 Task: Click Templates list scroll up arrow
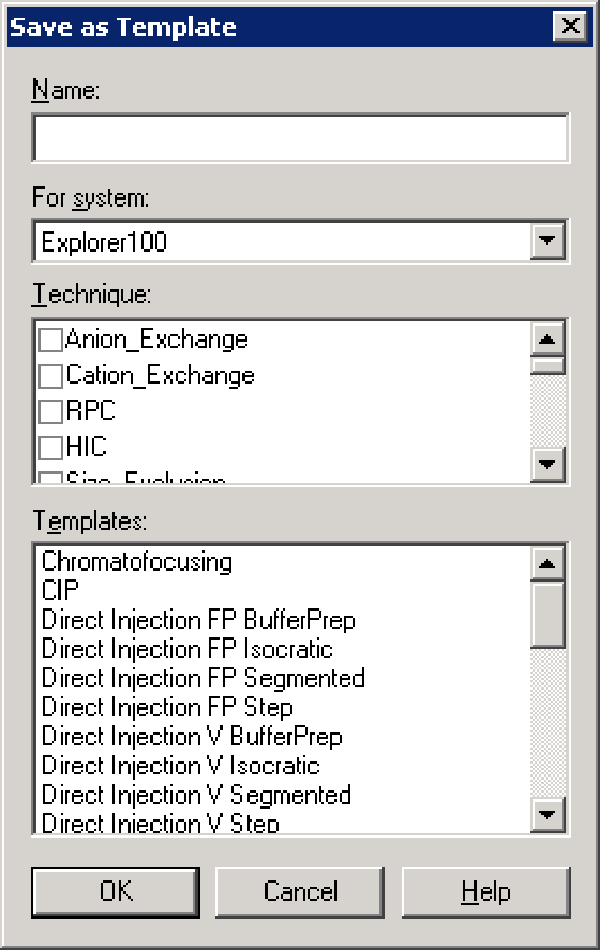point(547,563)
